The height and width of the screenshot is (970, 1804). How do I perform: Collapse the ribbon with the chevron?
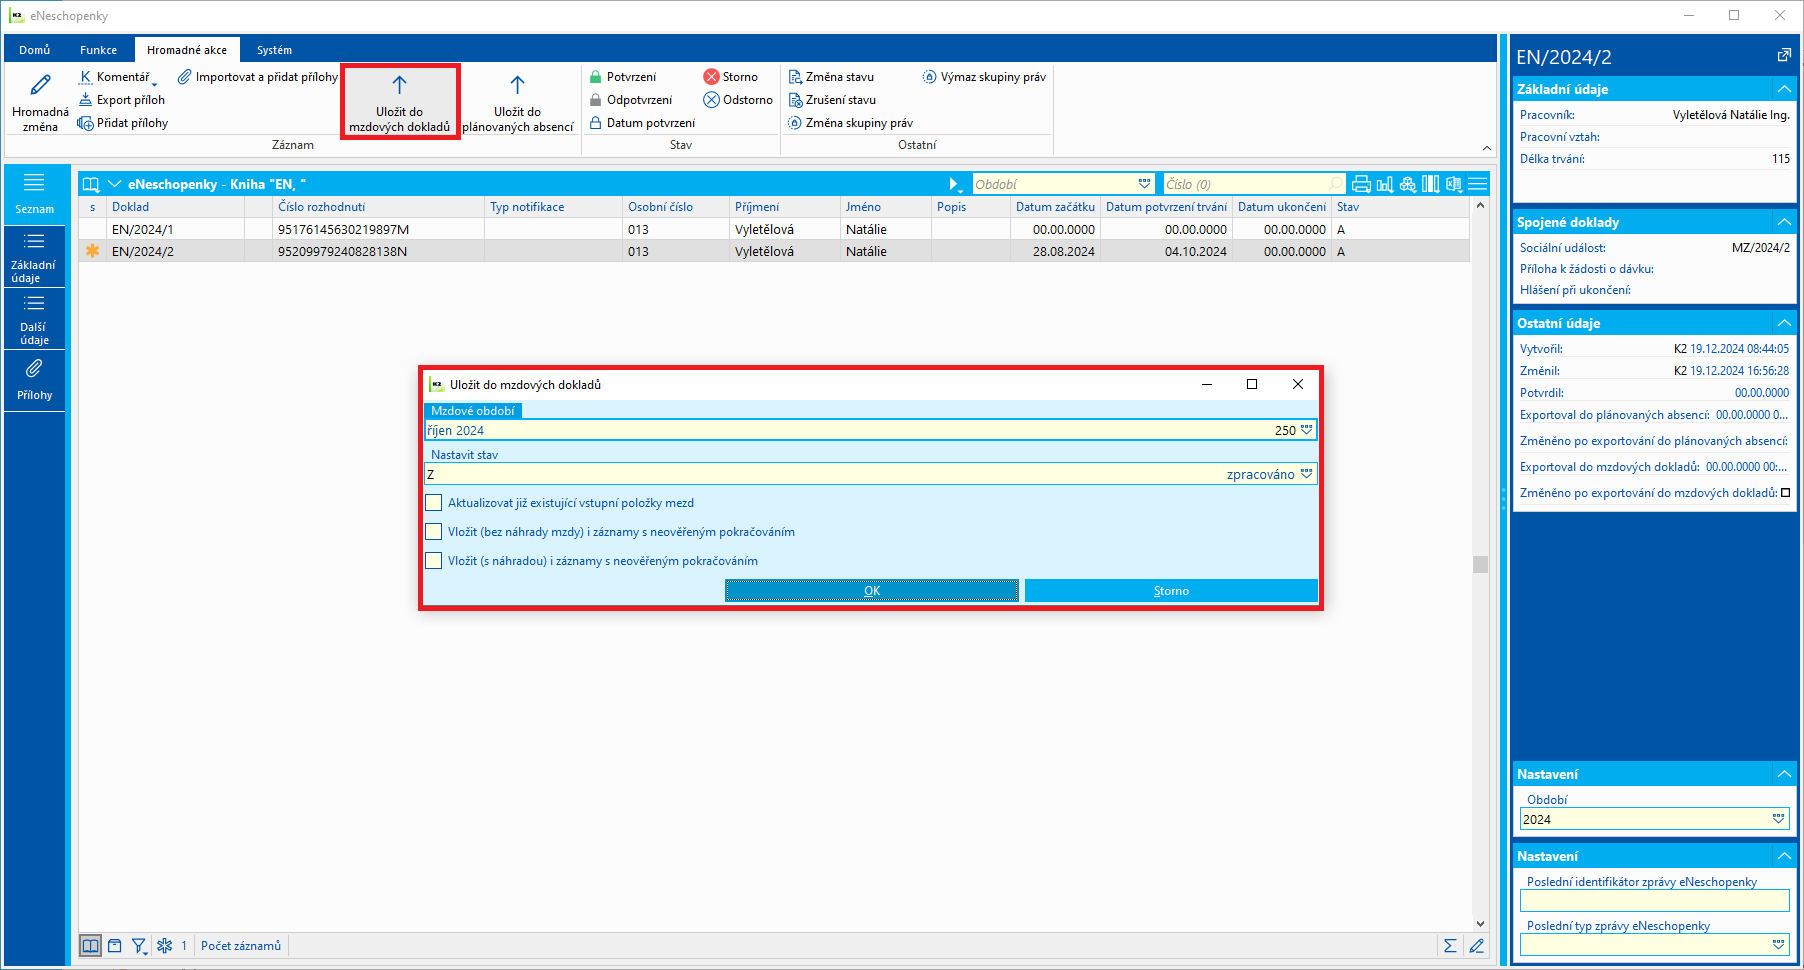1487,148
